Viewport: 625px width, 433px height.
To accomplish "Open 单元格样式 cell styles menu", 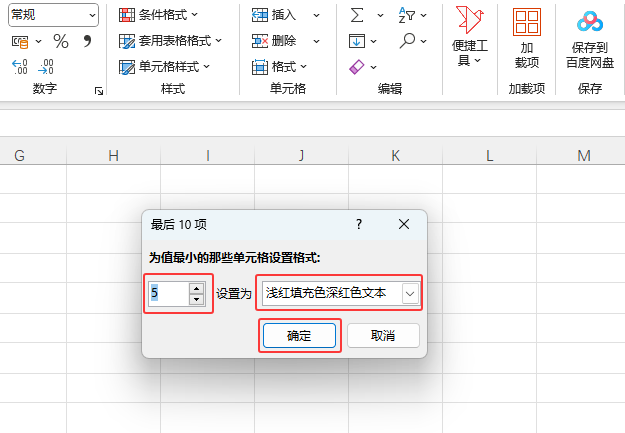I will (164, 67).
